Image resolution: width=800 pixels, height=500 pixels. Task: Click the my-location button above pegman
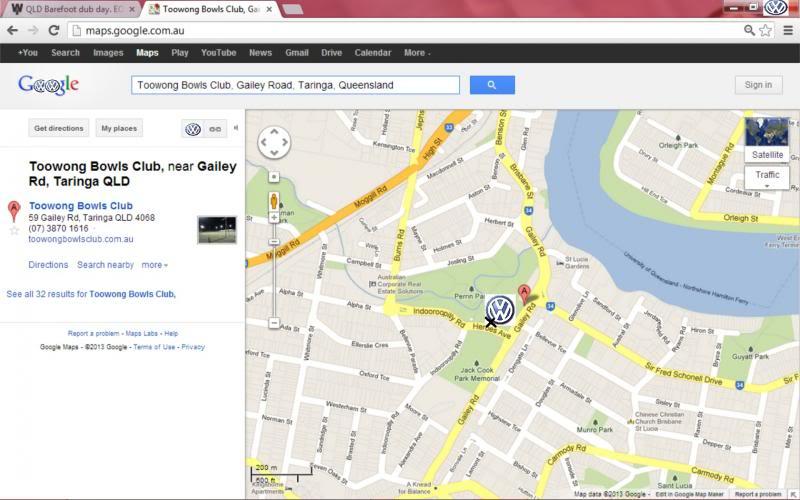[x=274, y=177]
